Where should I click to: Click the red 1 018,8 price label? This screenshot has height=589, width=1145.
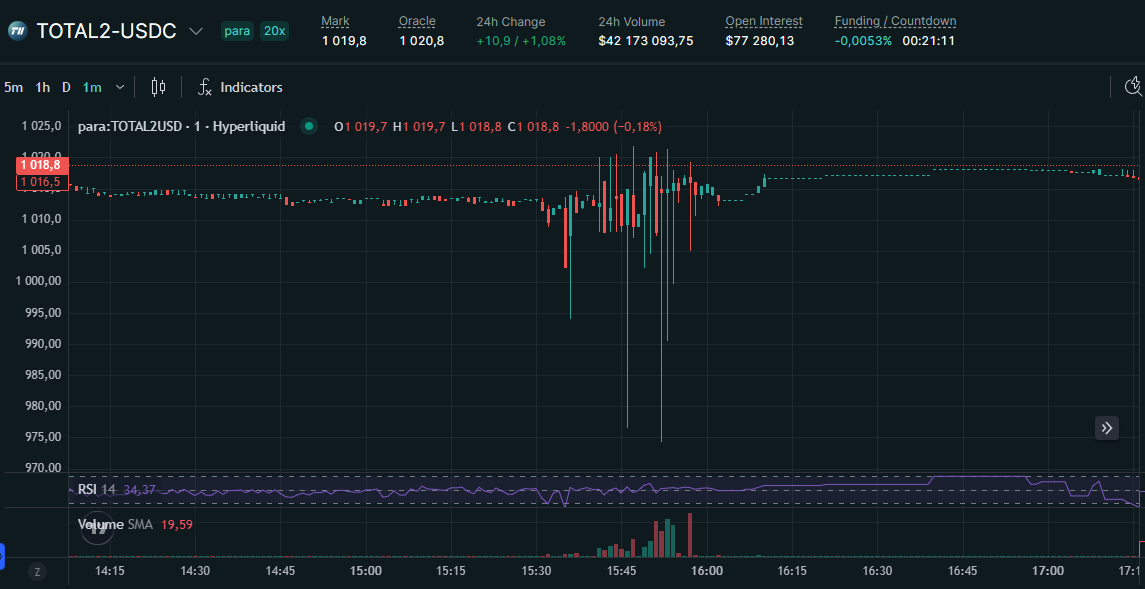click(42, 166)
